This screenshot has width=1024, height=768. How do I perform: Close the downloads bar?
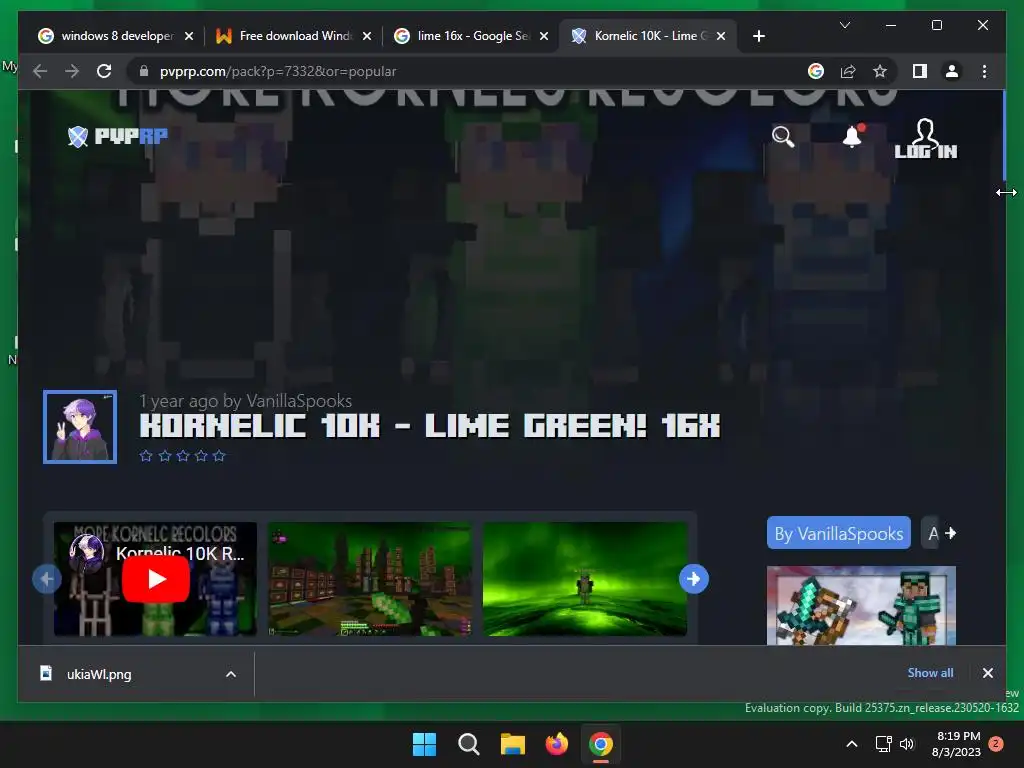click(x=987, y=673)
